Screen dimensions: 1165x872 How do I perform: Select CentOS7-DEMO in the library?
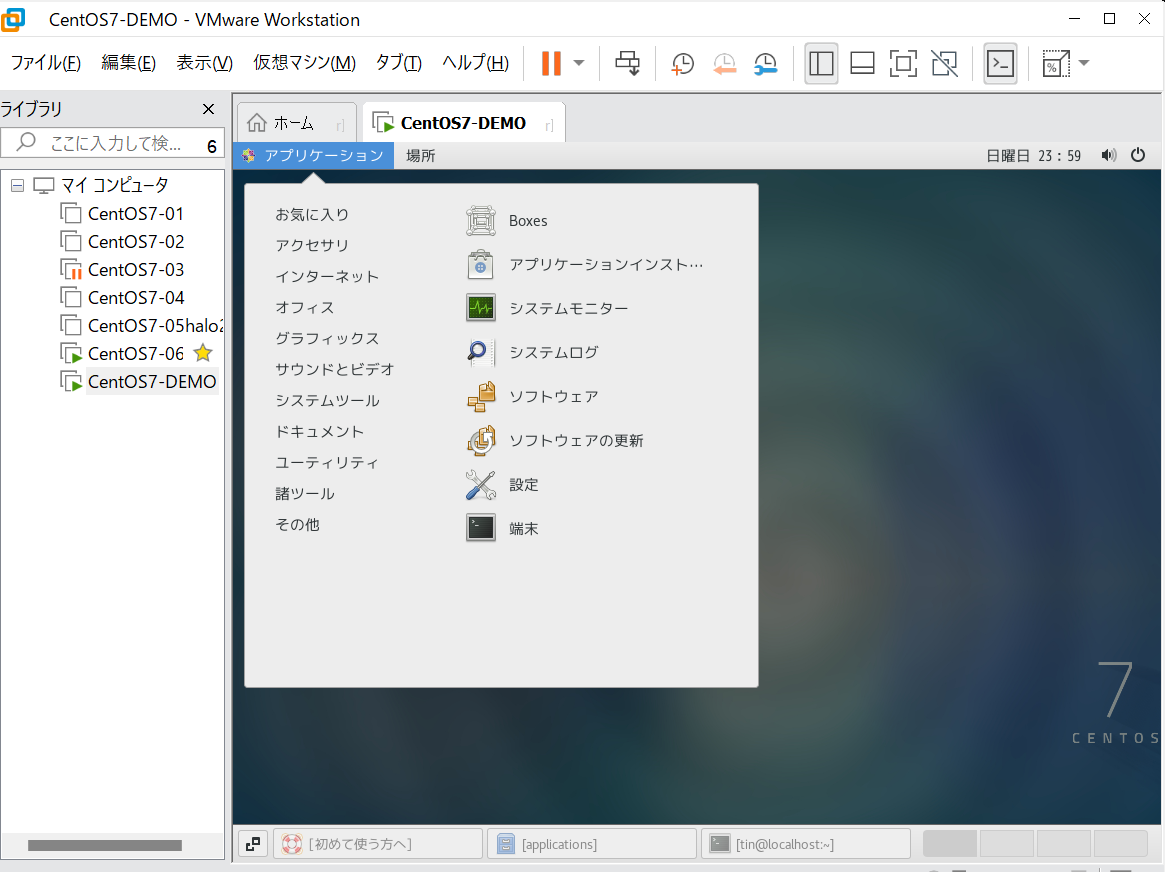click(152, 382)
